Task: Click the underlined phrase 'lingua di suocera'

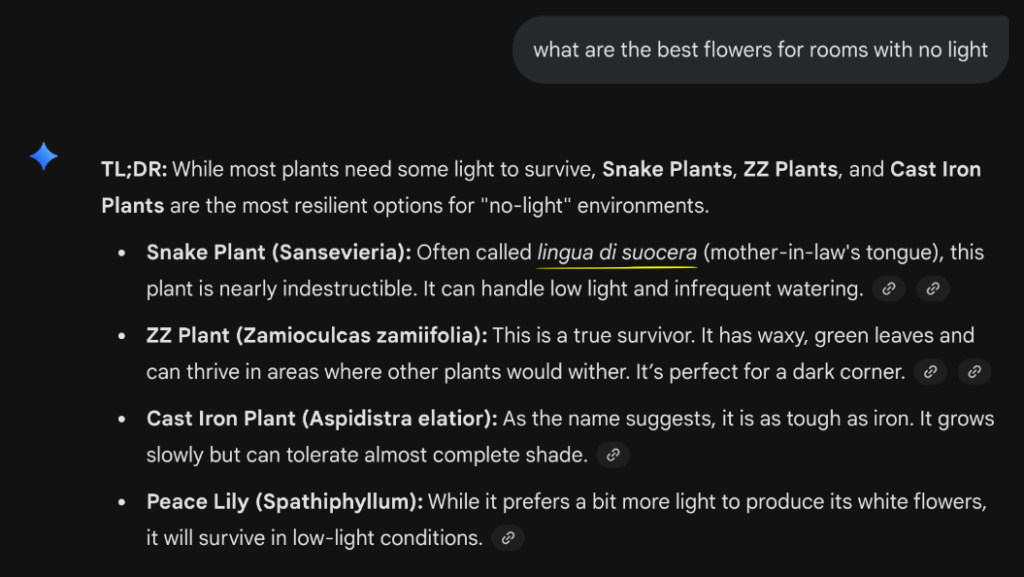Action: (615, 252)
